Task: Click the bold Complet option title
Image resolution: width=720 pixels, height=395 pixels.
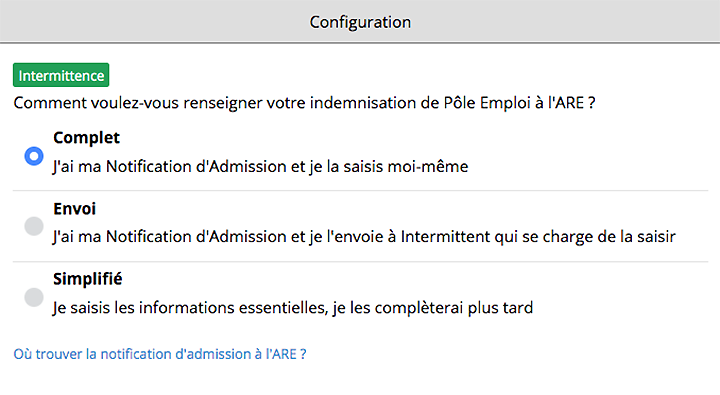Action: pyautogui.click(x=86, y=138)
